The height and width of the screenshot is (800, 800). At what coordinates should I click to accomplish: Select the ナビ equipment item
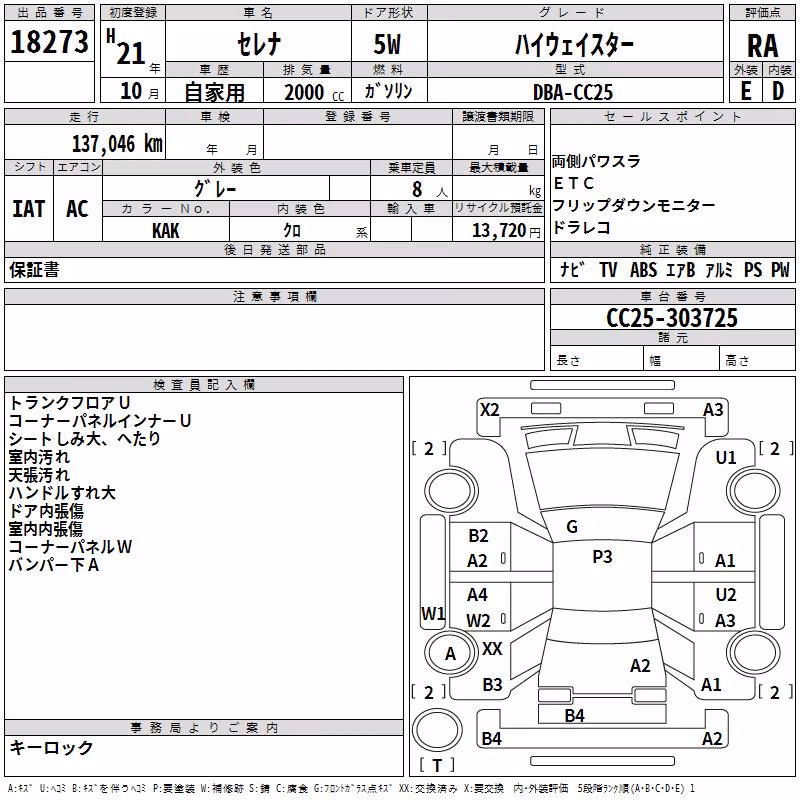click(x=571, y=269)
